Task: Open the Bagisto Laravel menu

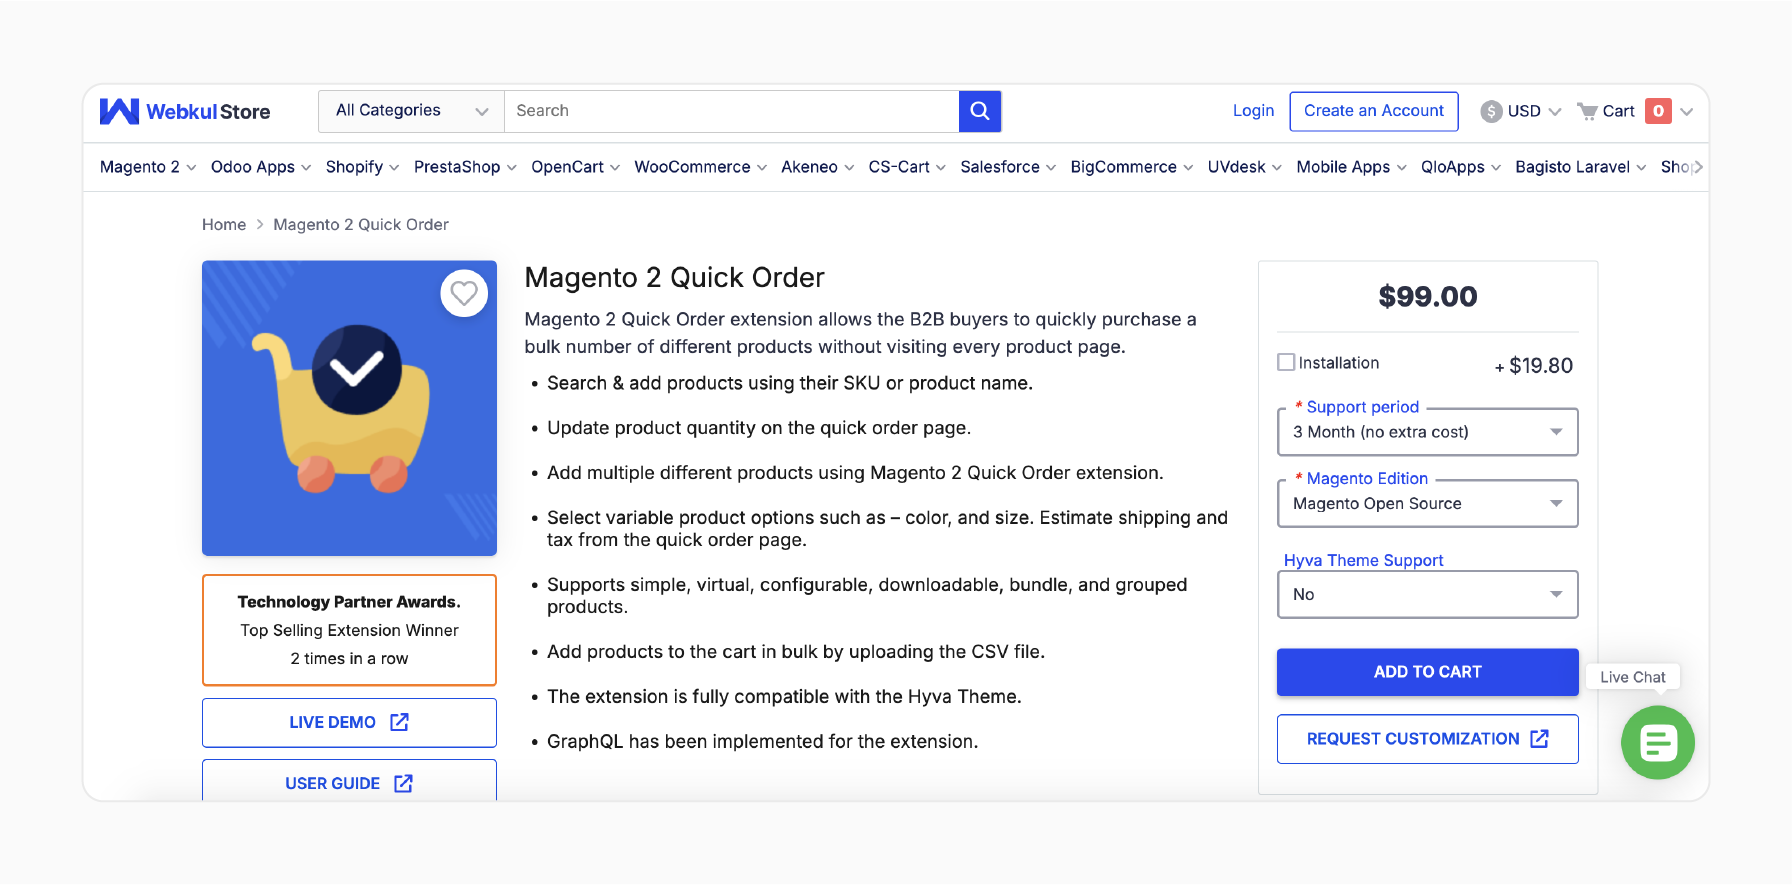Action: click(1580, 167)
